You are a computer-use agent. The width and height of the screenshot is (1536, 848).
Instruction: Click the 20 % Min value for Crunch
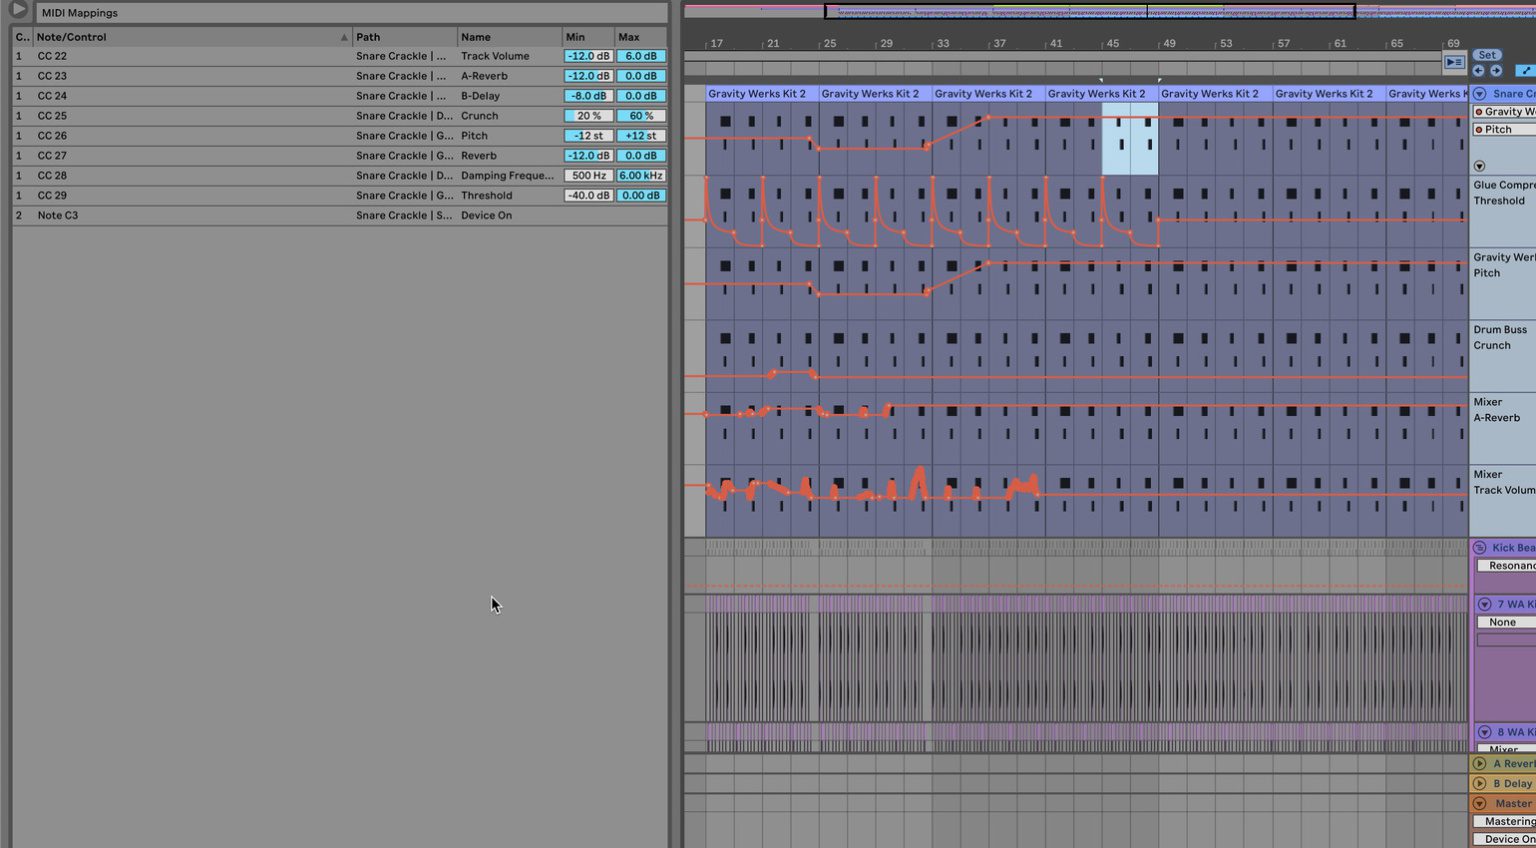pos(587,115)
